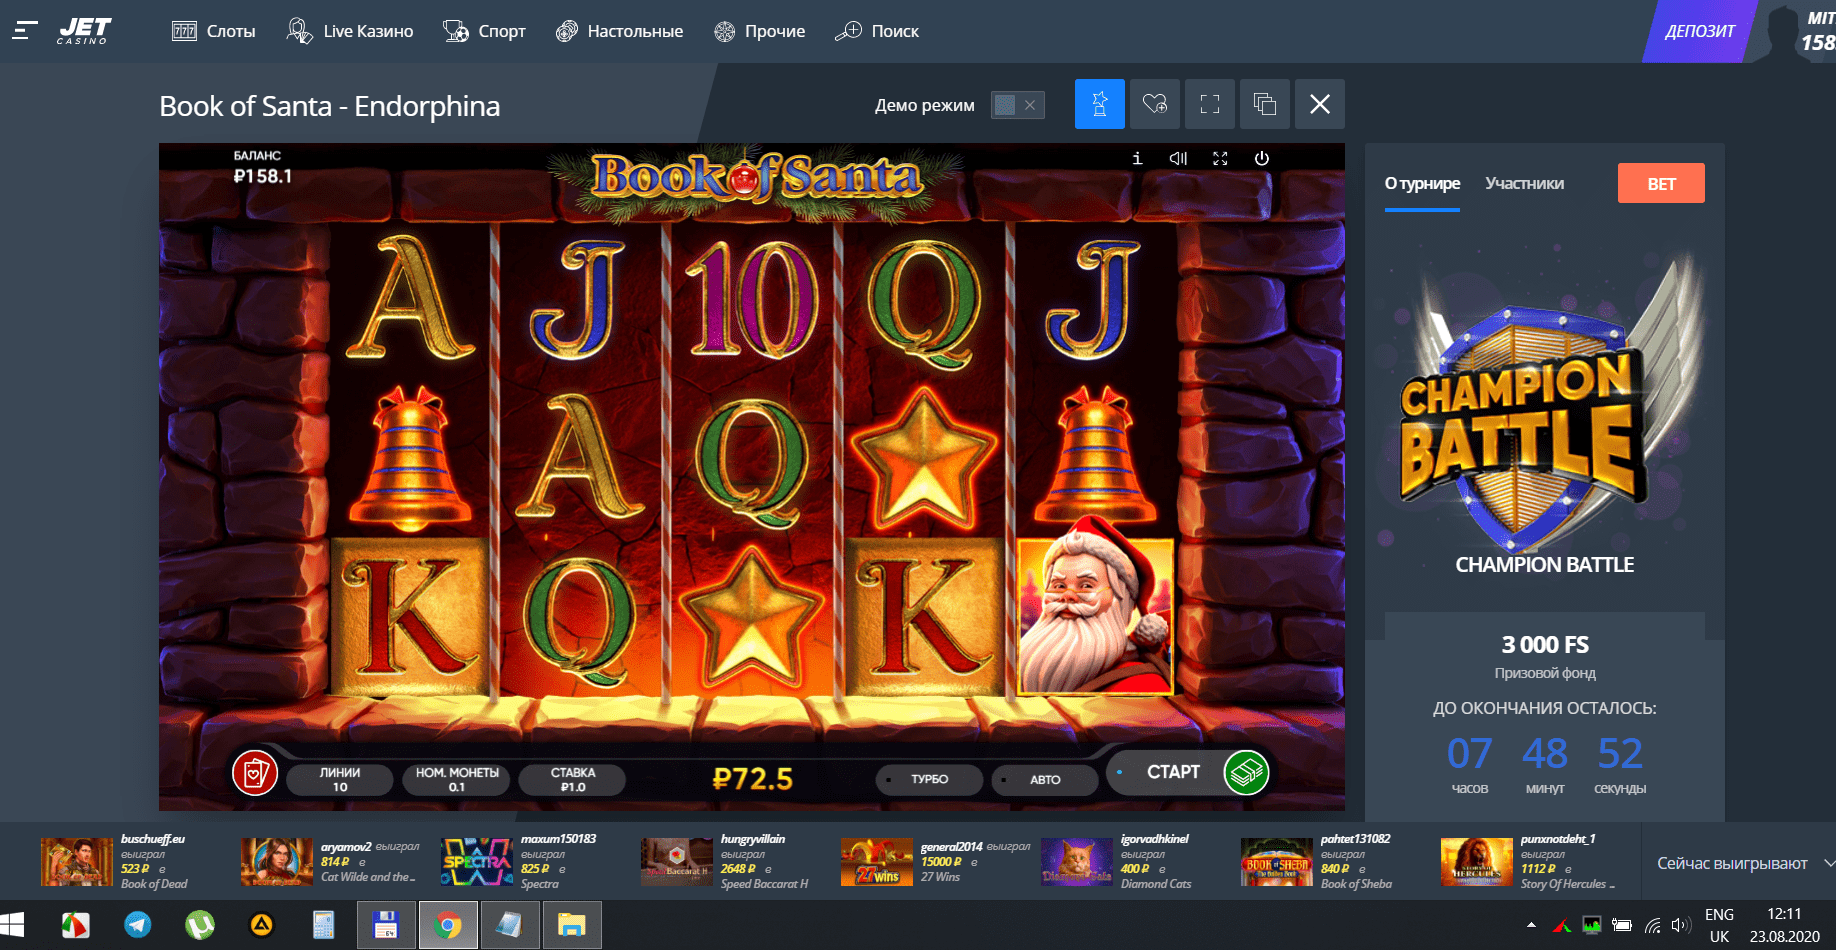Open the Champion Battle tournament banner
Viewport: 1836px width, 950px height.
click(1544, 410)
